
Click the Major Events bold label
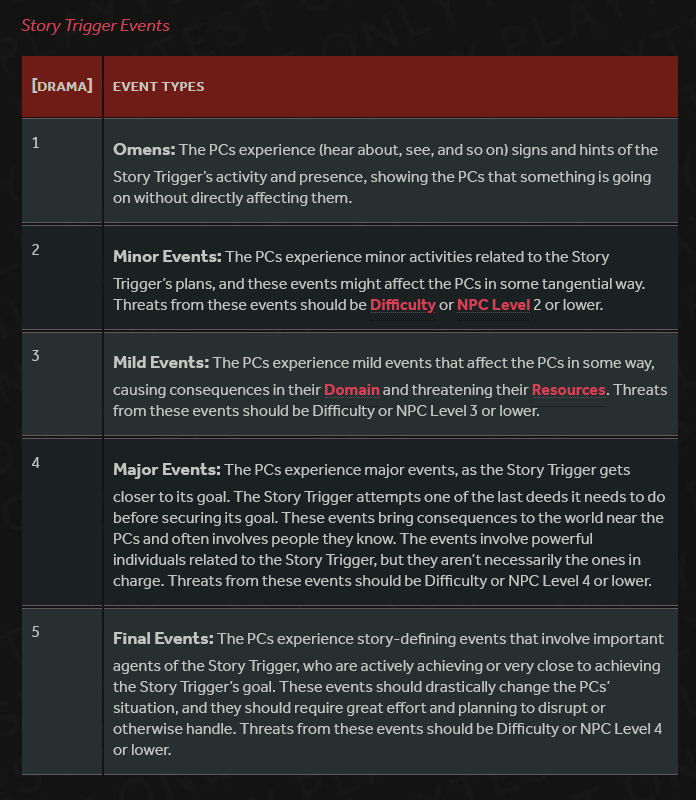[167, 470]
